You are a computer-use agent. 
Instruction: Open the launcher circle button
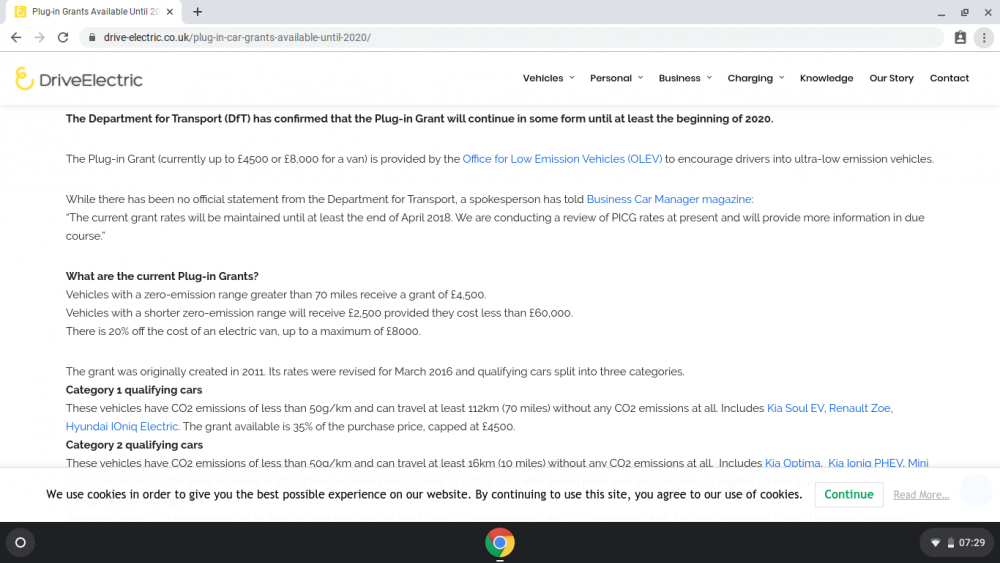click(x=20, y=543)
